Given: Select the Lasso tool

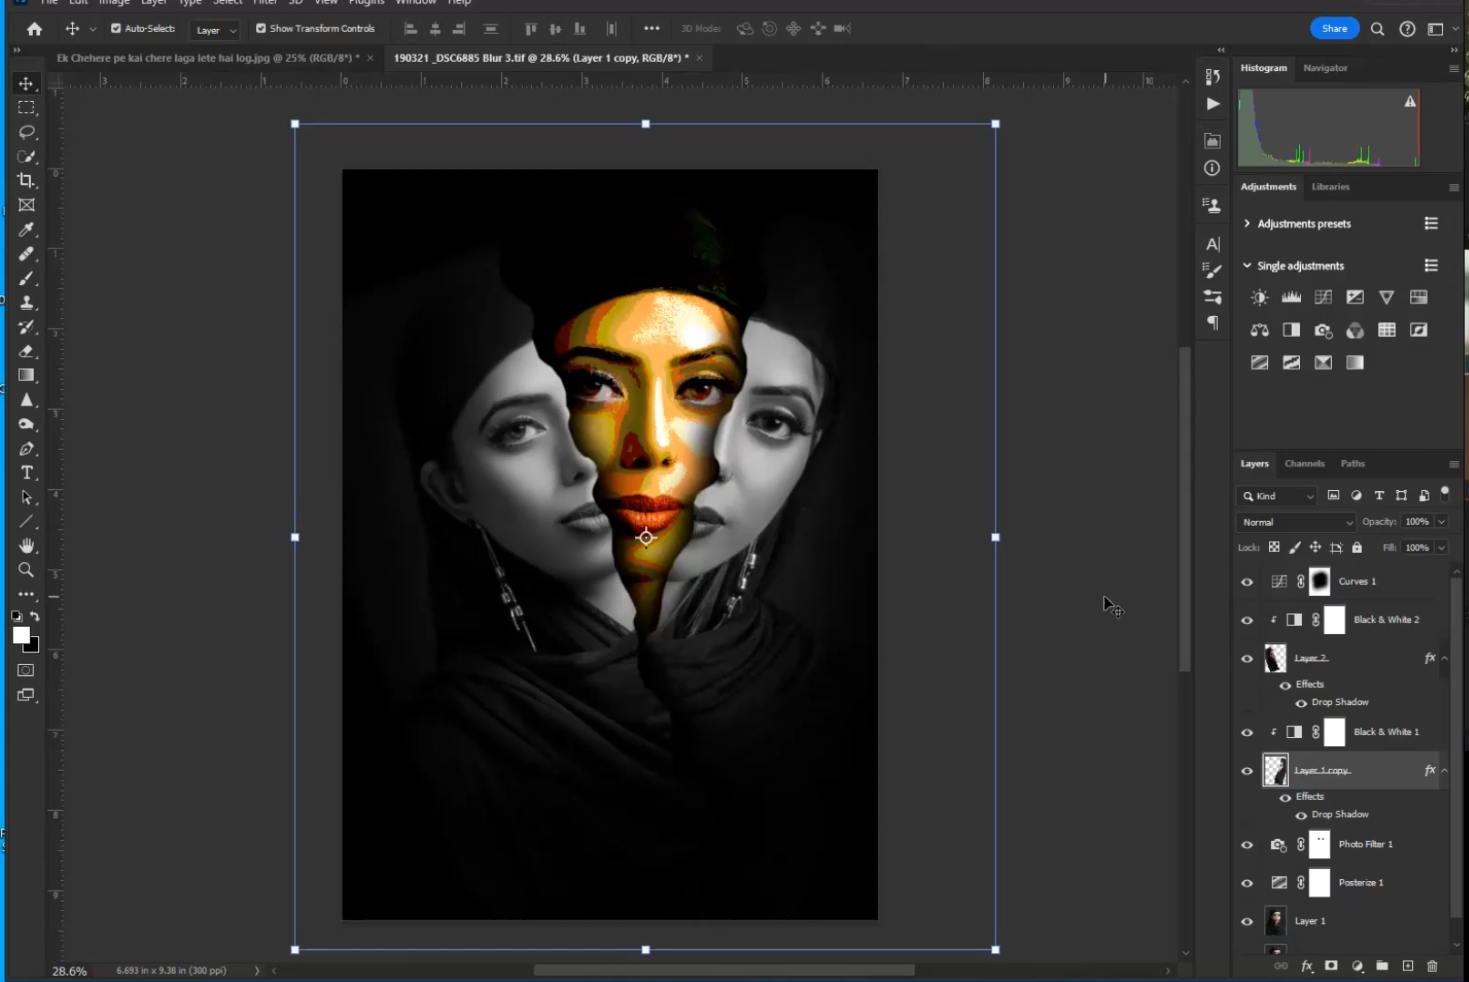Looking at the screenshot, I should pyautogui.click(x=26, y=132).
